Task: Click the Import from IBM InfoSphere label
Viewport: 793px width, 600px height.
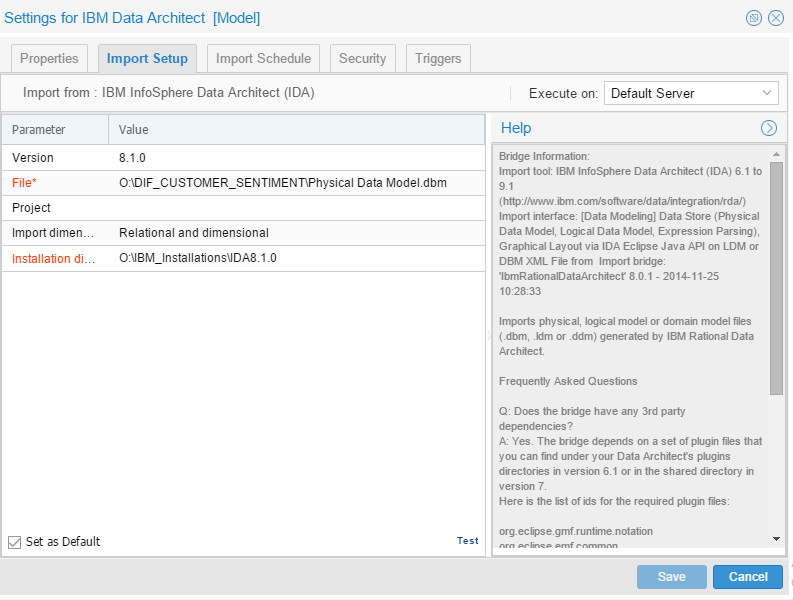Action: click(x=168, y=93)
